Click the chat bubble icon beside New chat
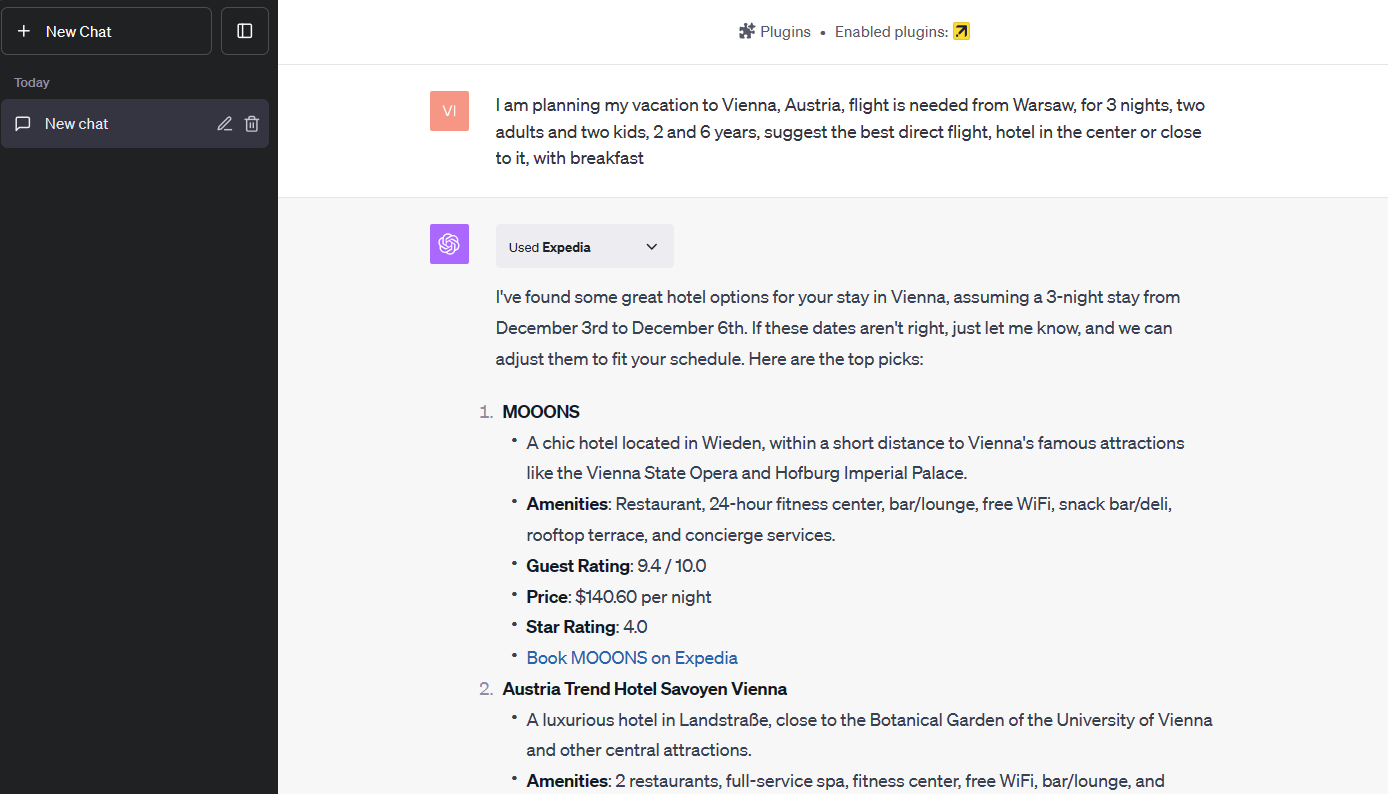 click(x=23, y=124)
